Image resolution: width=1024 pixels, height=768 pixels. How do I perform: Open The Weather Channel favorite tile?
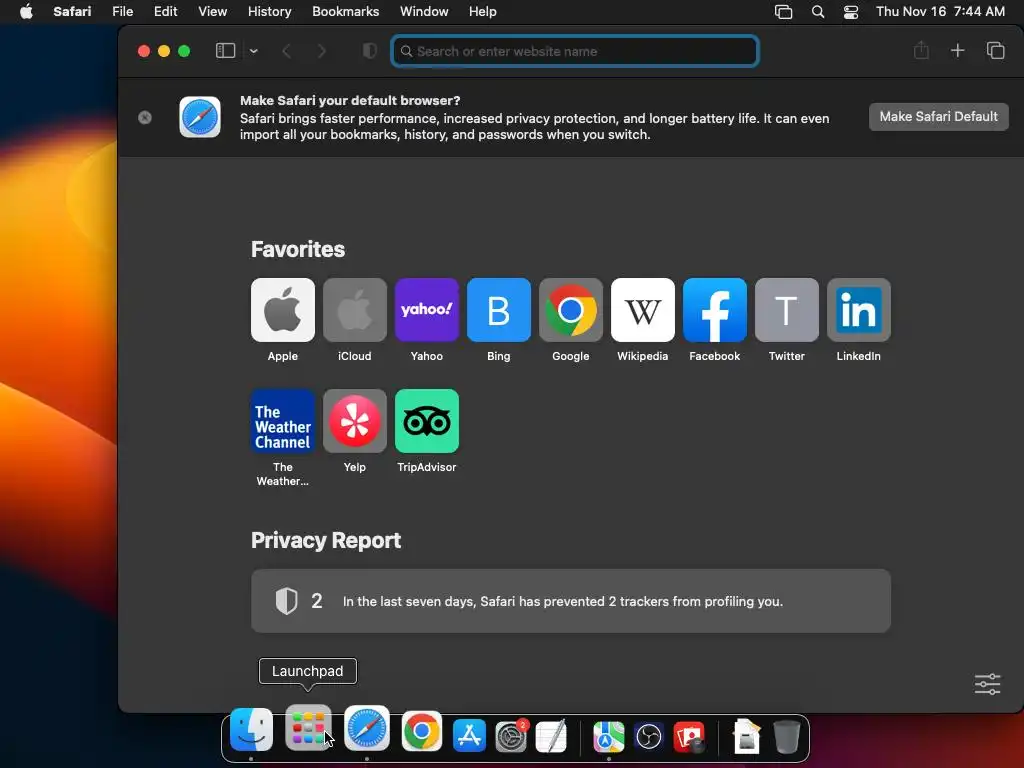point(283,421)
